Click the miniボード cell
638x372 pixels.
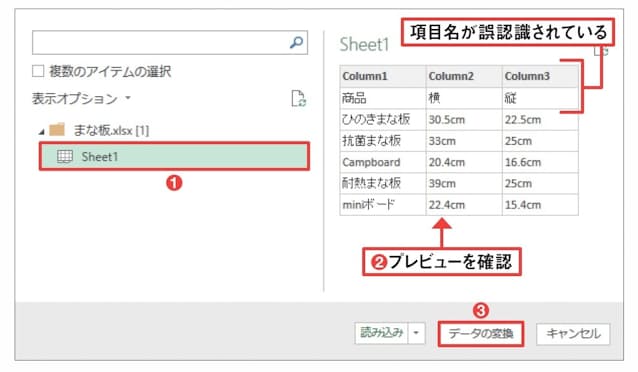pos(383,204)
